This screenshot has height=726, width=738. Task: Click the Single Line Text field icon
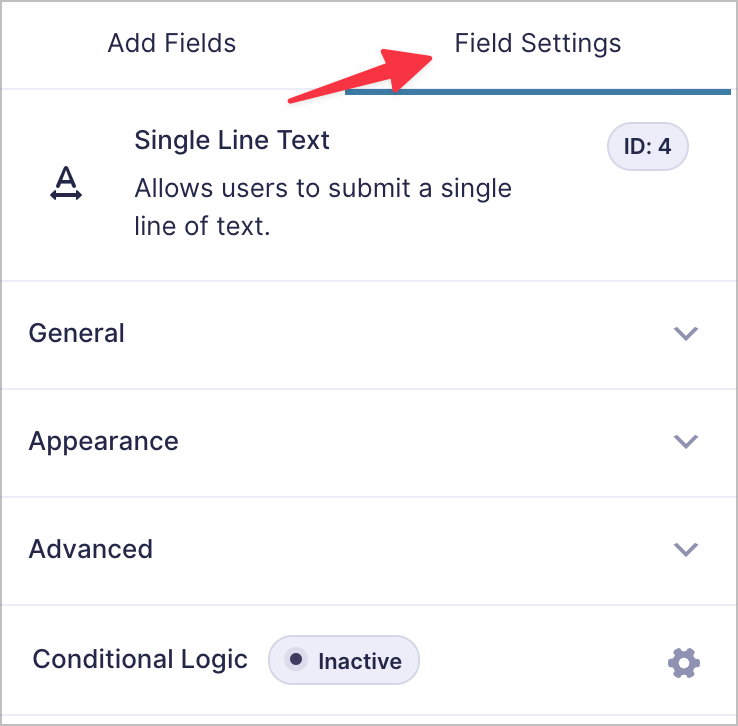pos(66,183)
